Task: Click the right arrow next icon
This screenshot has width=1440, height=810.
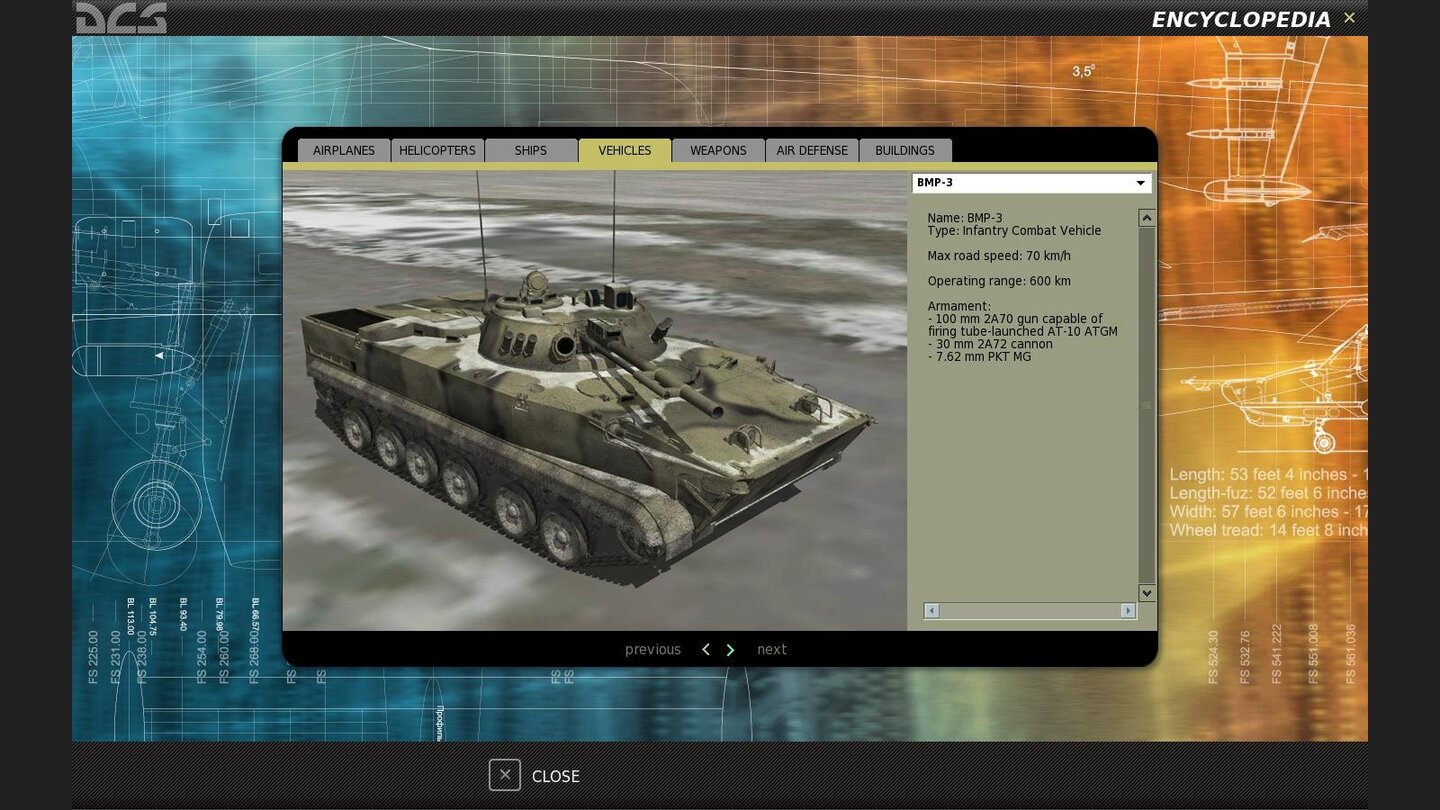Action: click(730, 650)
